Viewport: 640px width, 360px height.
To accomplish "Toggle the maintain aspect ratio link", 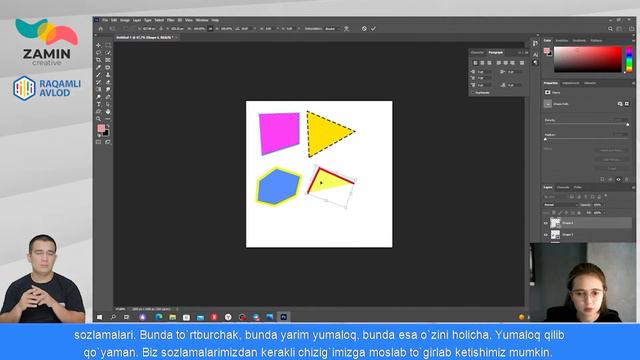I will (210, 29).
